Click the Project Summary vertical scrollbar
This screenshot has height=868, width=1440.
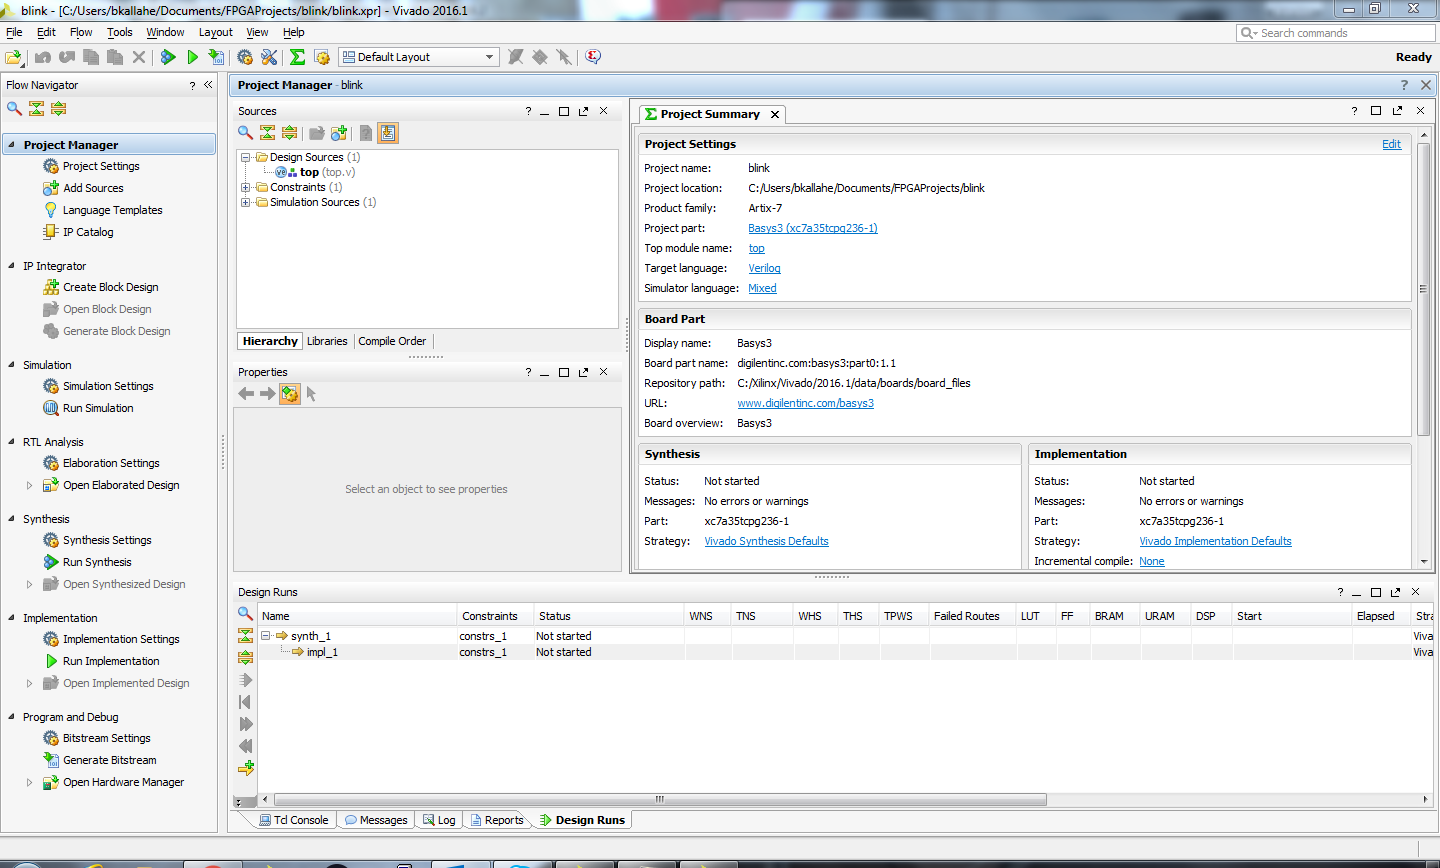(x=1423, y=289)
